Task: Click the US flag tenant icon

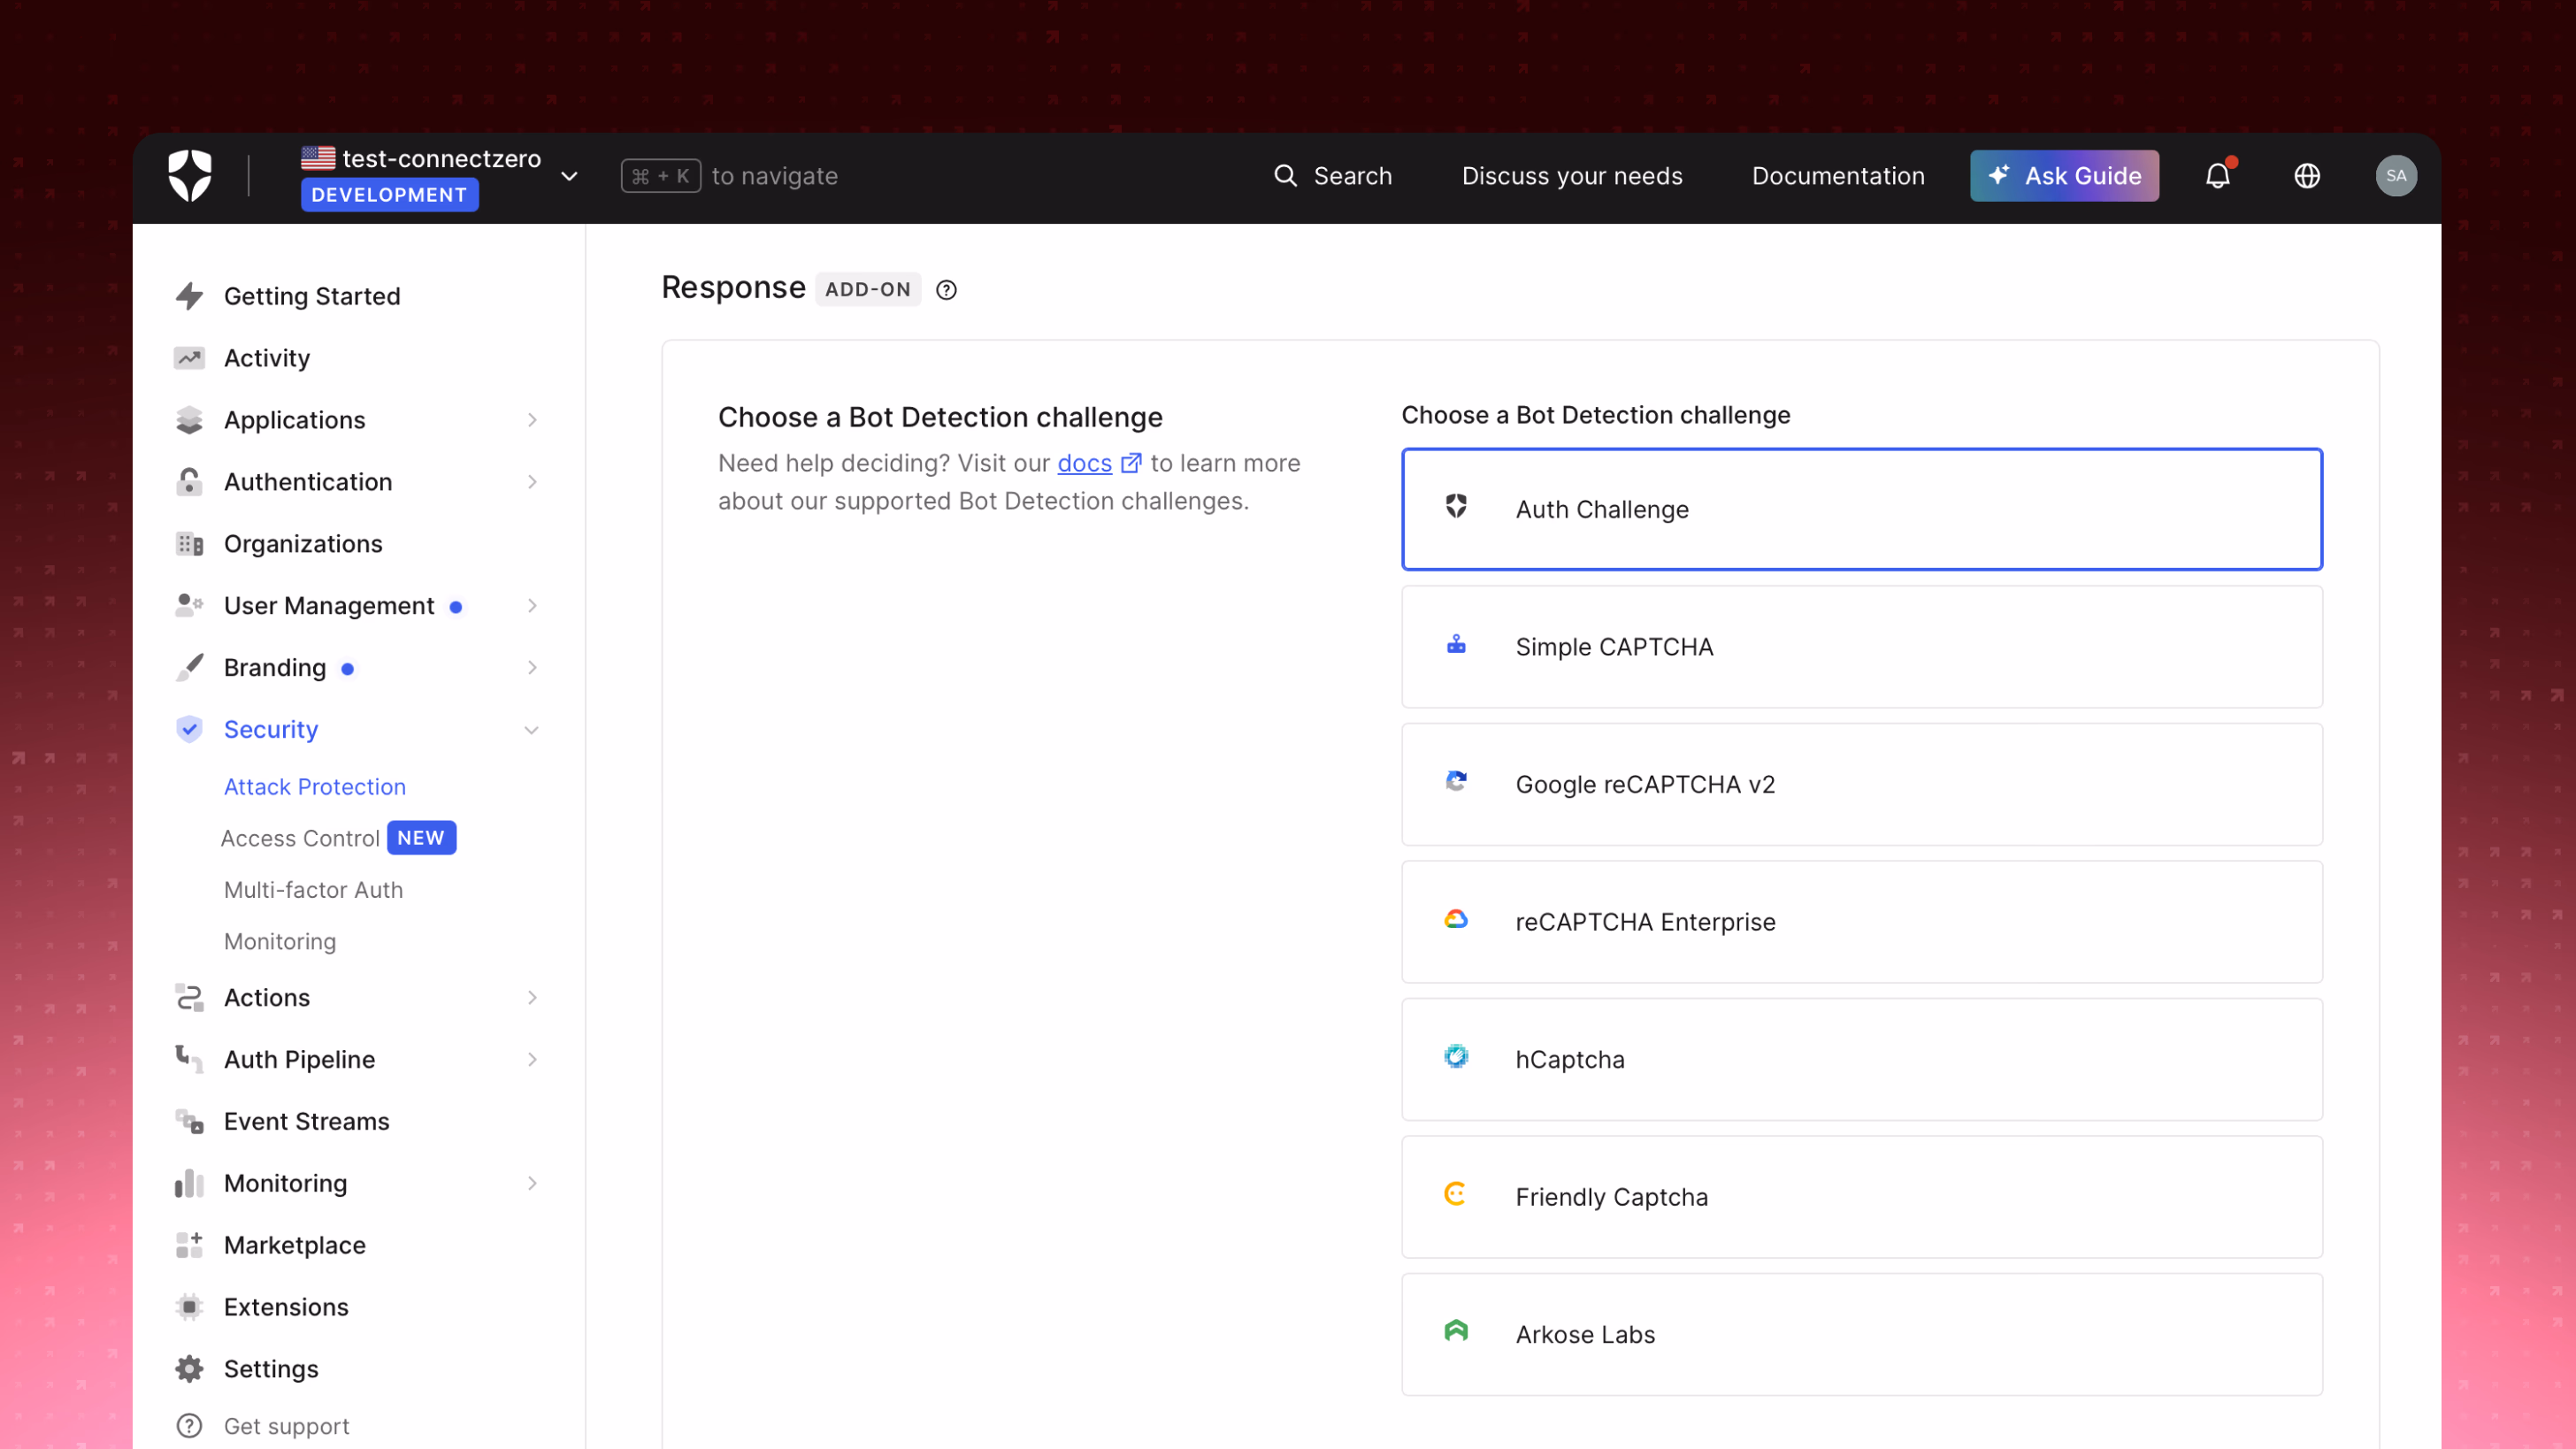Action: [x=318, y=158]
